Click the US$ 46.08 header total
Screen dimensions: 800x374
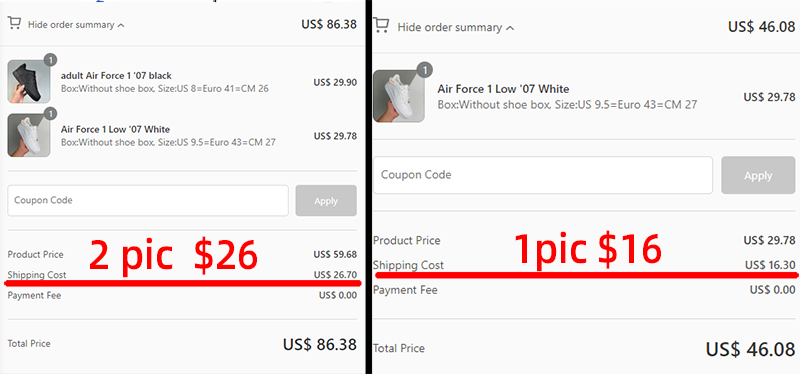point(761,27)
